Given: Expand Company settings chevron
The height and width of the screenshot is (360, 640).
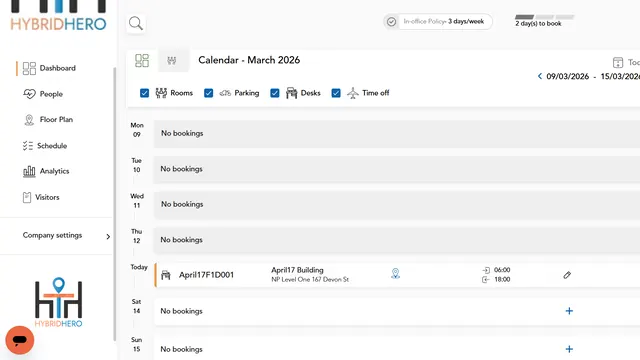Looking at the screenshot, I should (108, 236).
